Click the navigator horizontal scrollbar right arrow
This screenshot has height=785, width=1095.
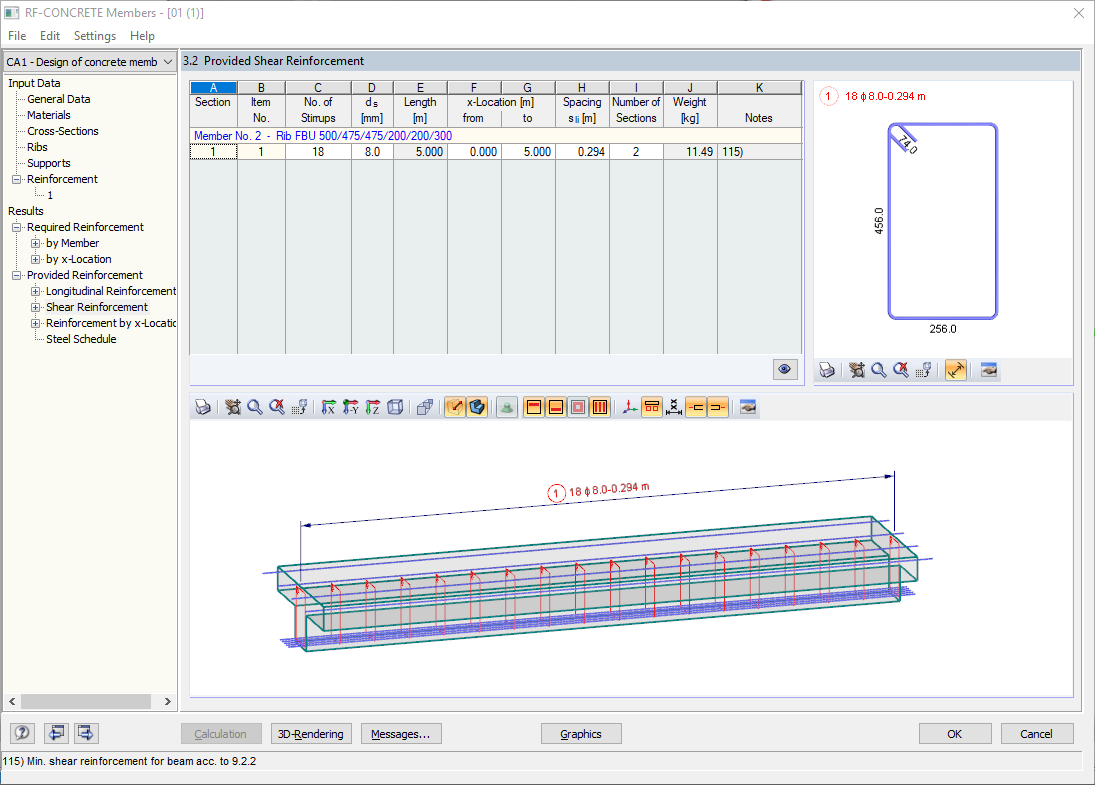pyautogui.click(x=168, y=701)
